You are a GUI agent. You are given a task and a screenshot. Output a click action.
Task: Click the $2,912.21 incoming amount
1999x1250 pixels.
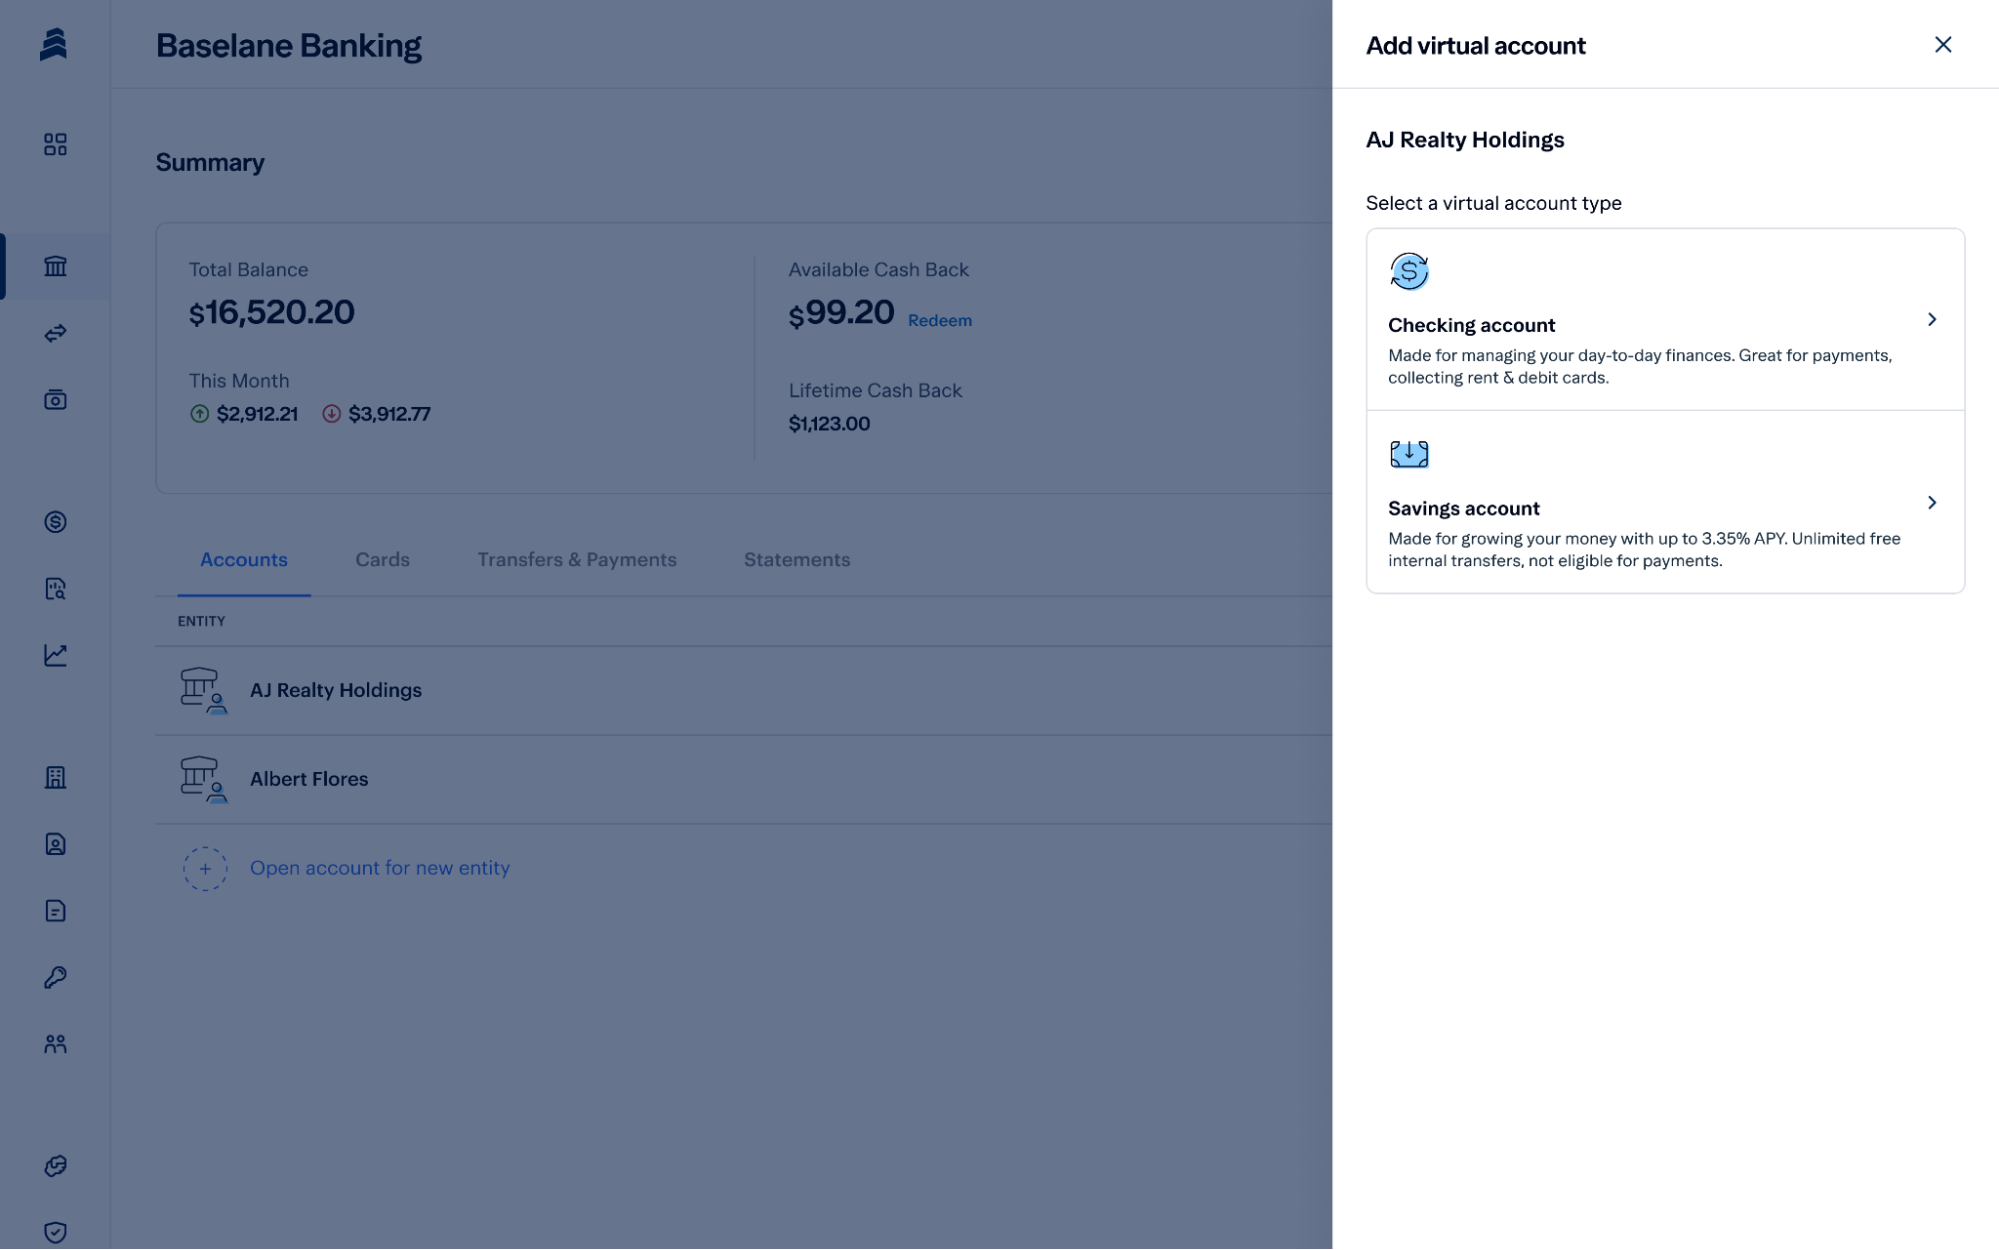257,414
